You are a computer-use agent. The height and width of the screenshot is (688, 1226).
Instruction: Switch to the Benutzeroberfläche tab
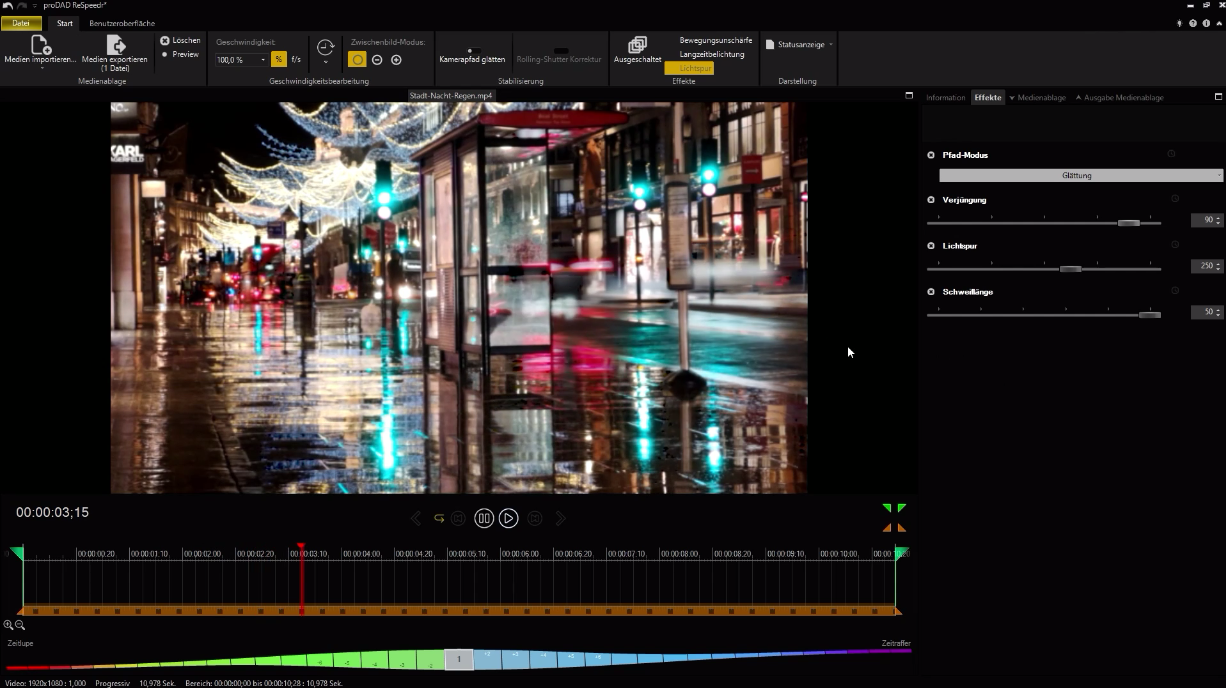[x=122, y=23]
